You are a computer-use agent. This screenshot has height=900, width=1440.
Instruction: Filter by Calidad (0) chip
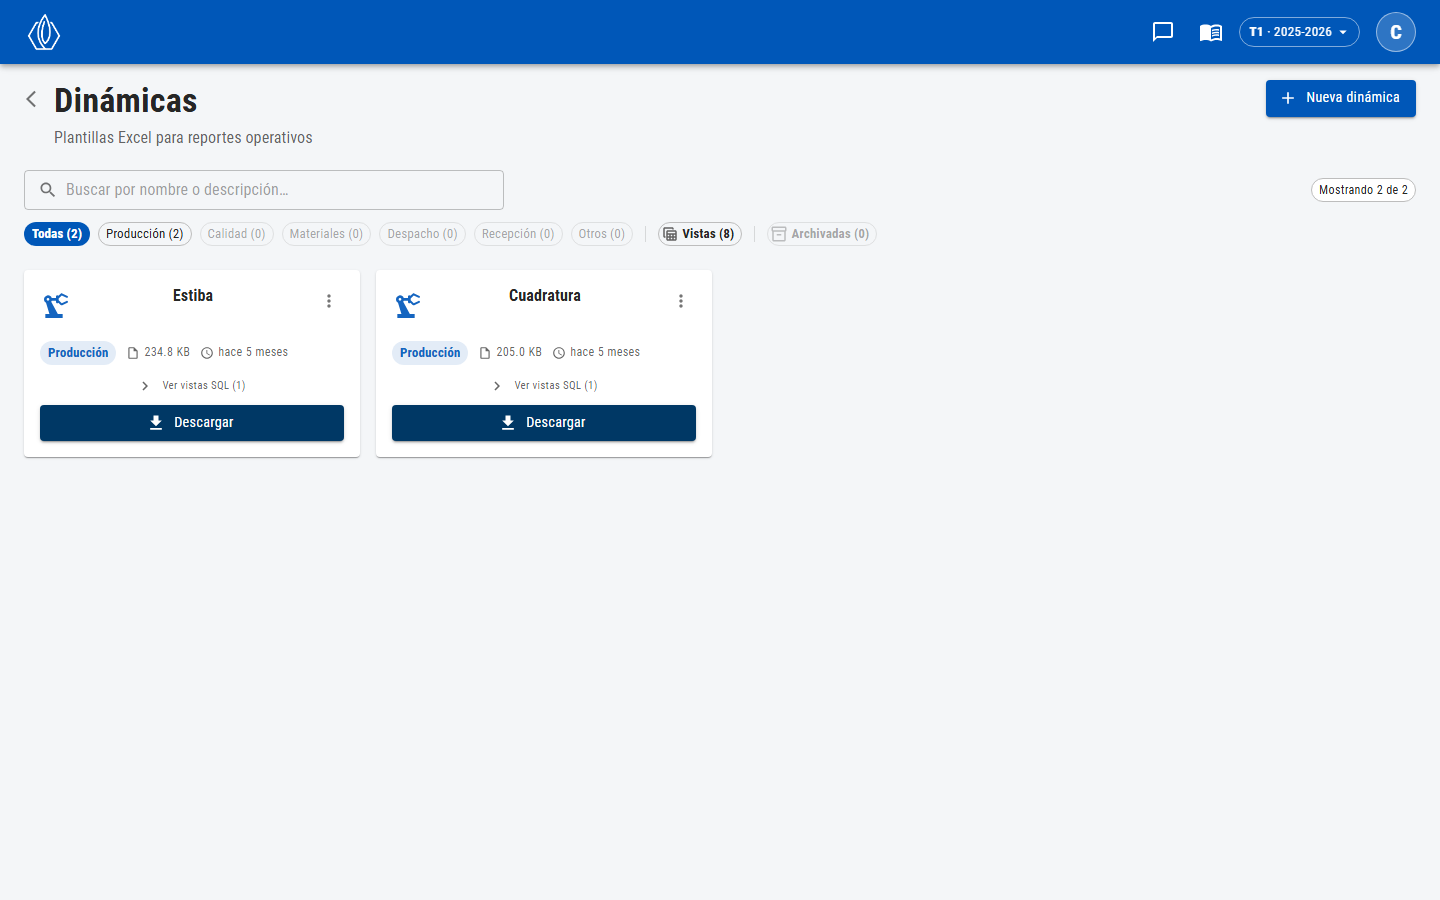(x=237, y=234)
